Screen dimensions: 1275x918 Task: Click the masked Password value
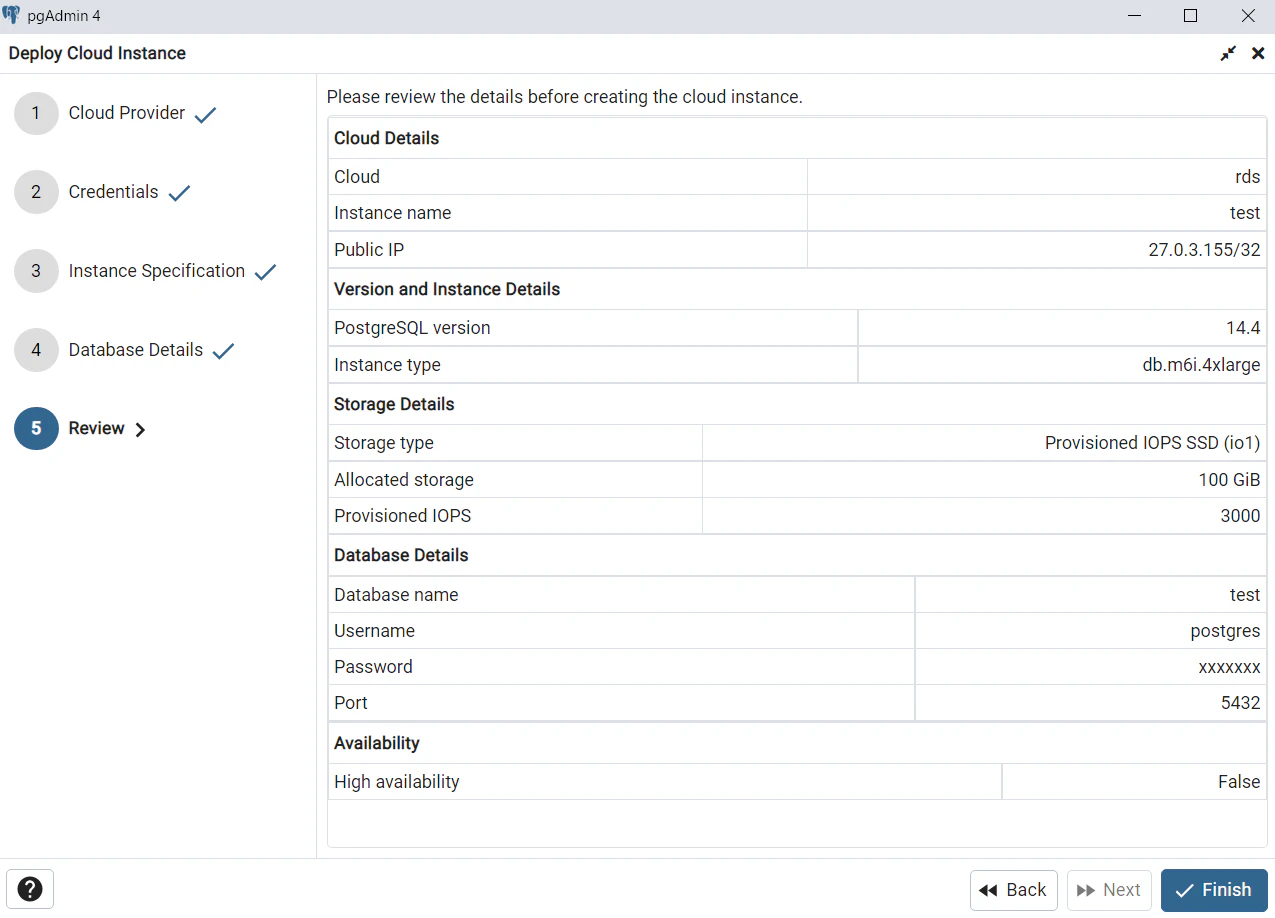(x=1229, y=667)
